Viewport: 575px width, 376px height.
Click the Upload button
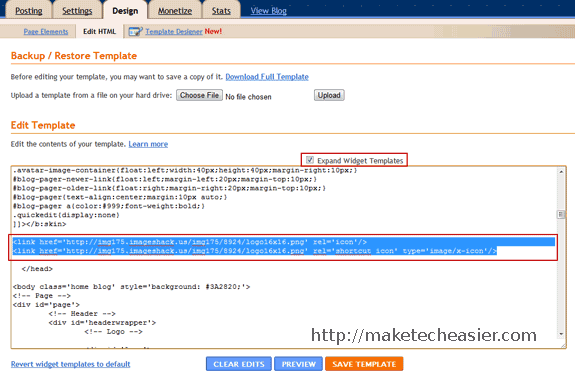coord(329,95)
